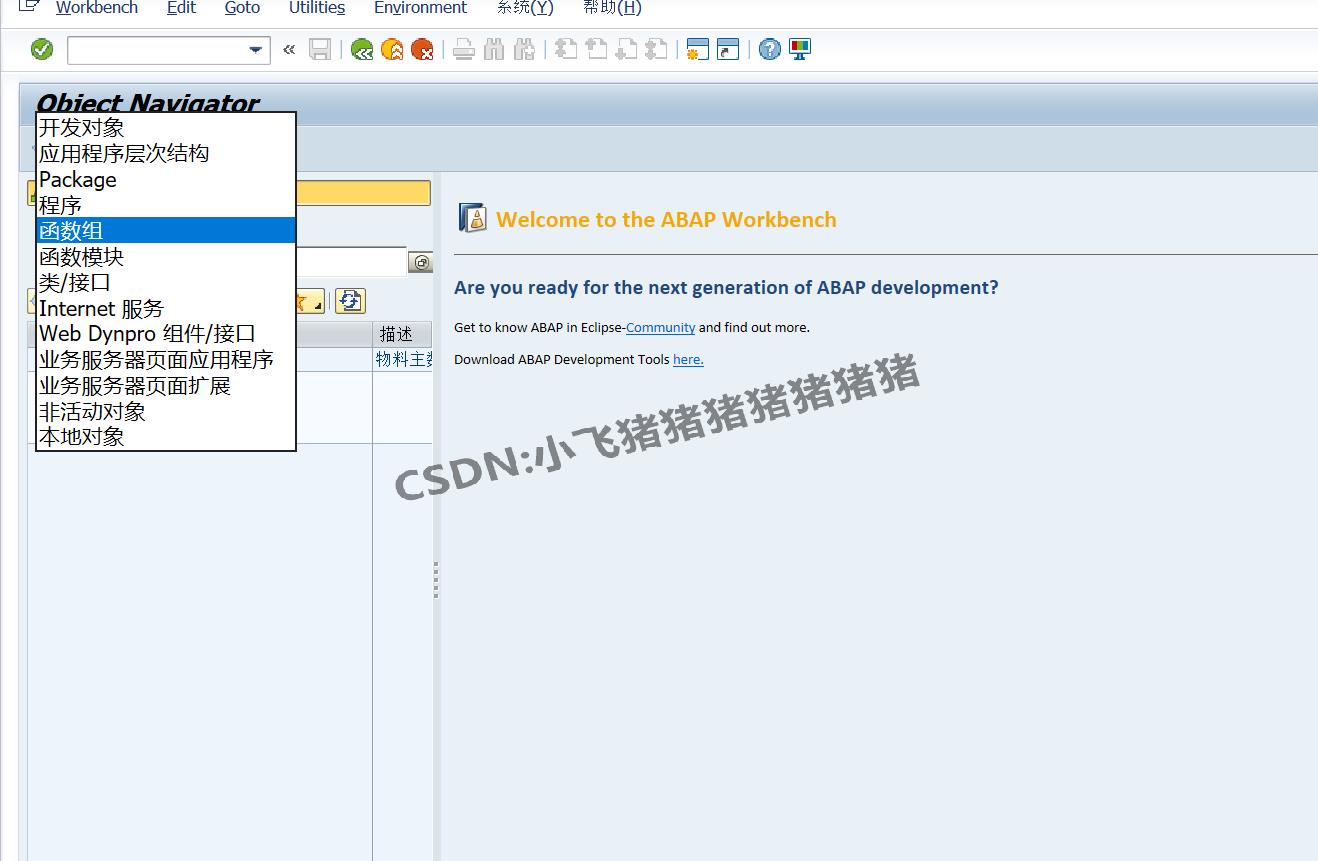Choose 本地对象 from the list
Screen dimensions: 1318x861
click(166, 437)
